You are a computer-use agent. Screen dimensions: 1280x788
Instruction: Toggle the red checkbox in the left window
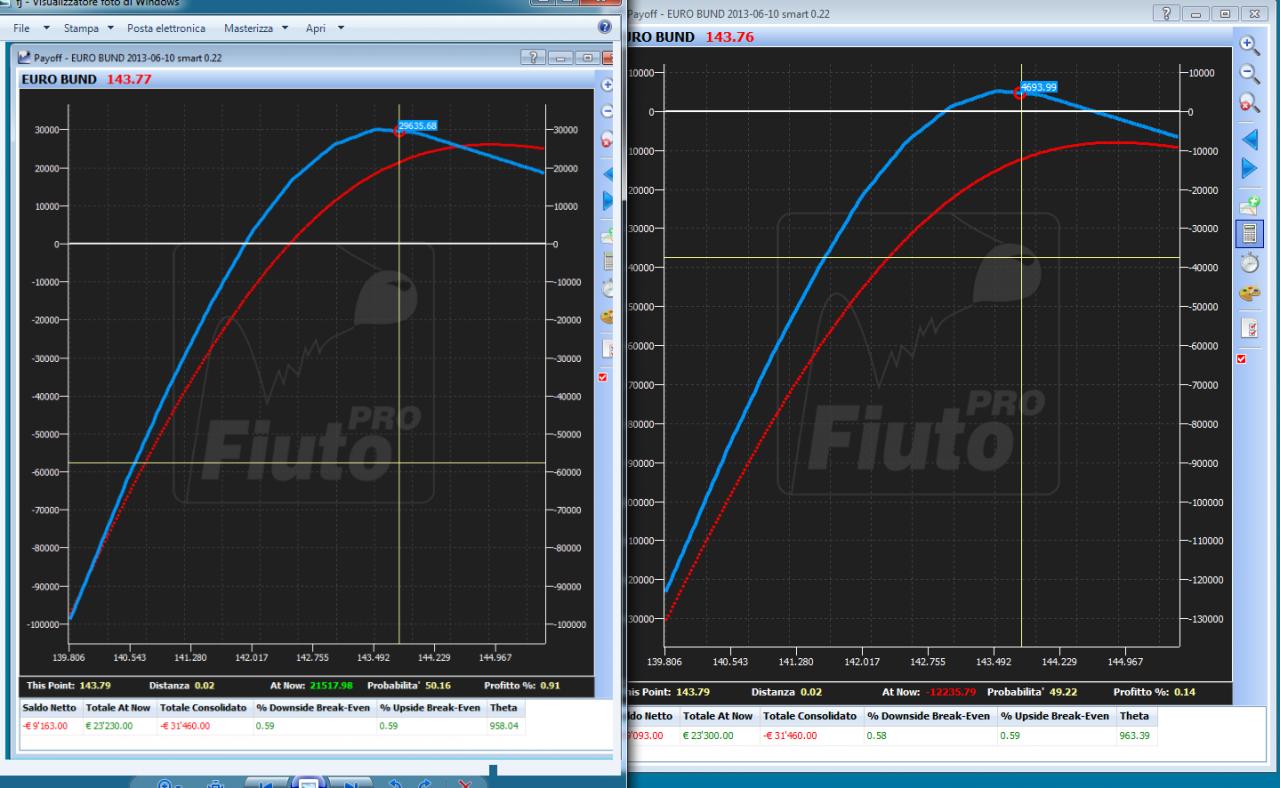pyautogui.click(x=603, y=377)
